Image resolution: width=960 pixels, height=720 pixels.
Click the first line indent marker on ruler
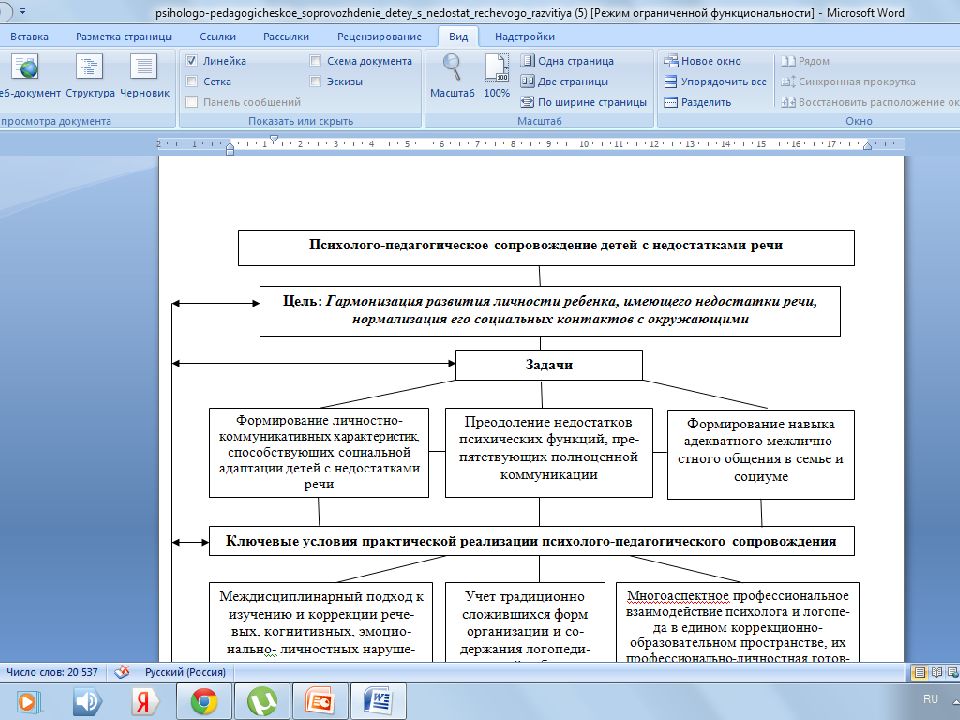pyautogui.click(x=274, y=139)
